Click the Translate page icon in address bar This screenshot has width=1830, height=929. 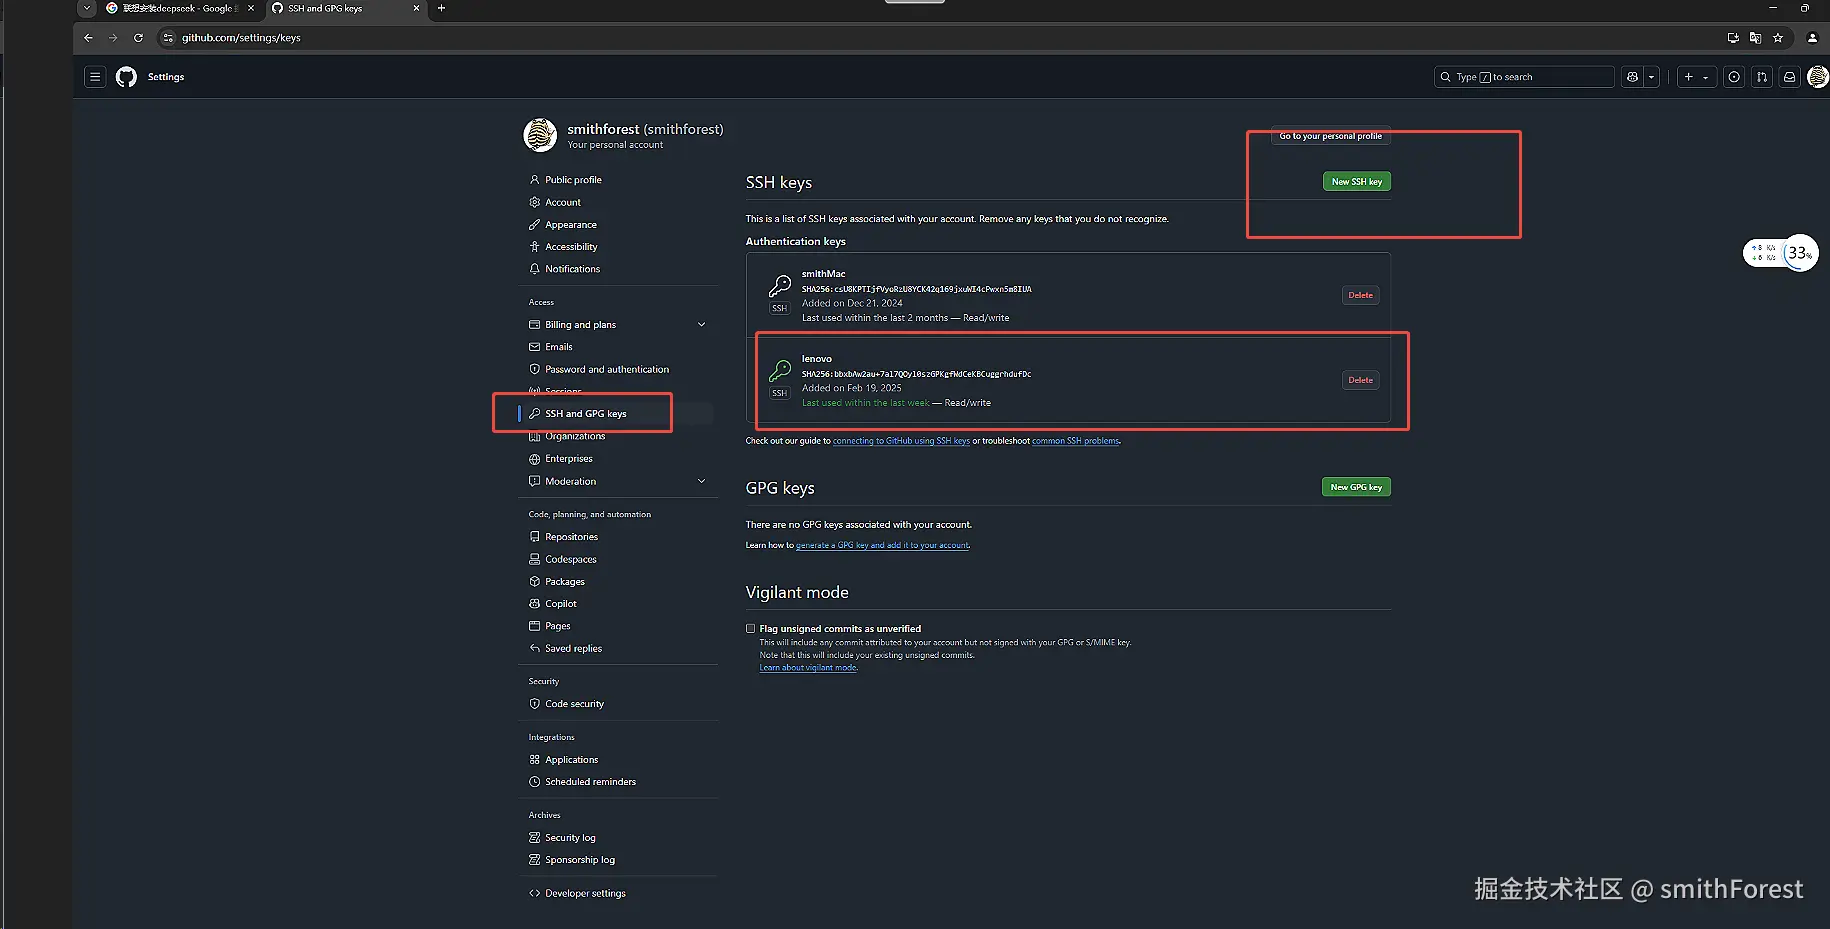point(1755,38)
